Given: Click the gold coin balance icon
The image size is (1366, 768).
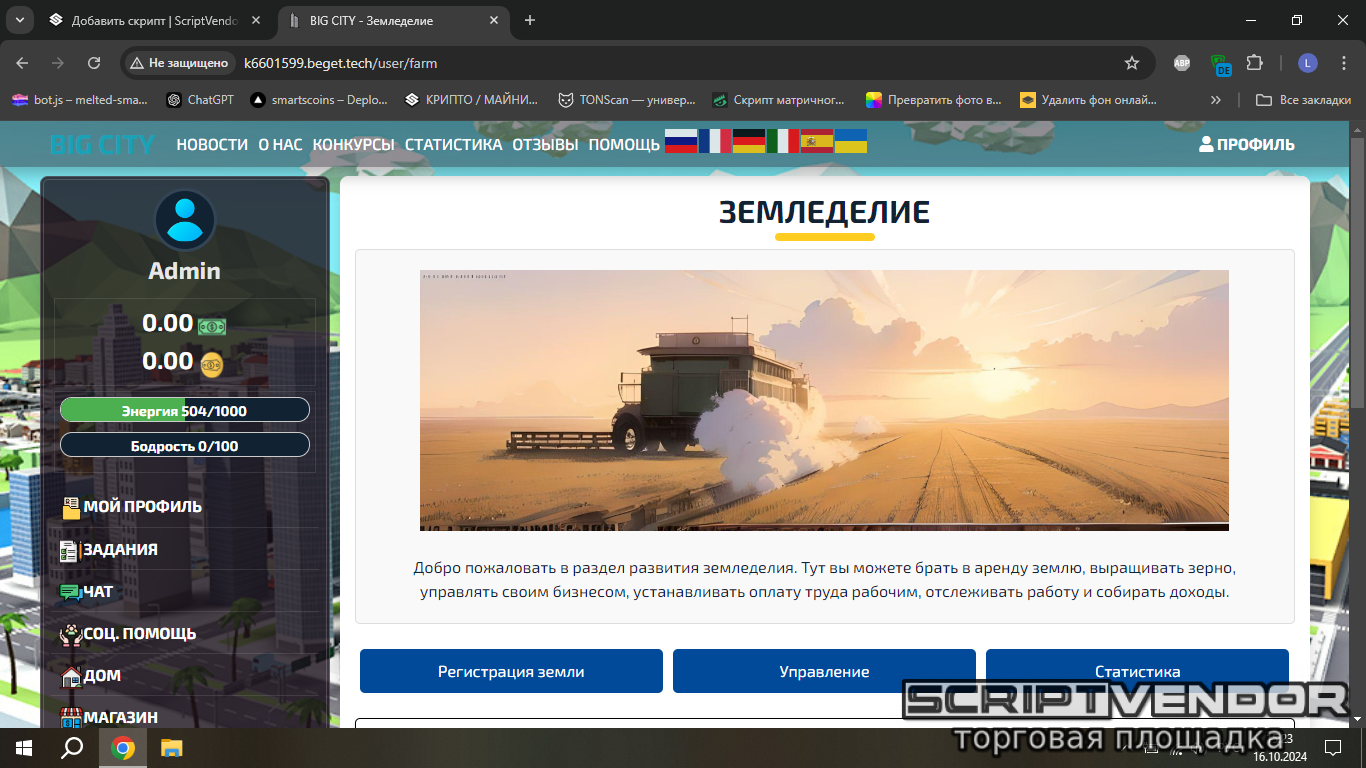Looking at the screenshot, I should tap(212, 364).
